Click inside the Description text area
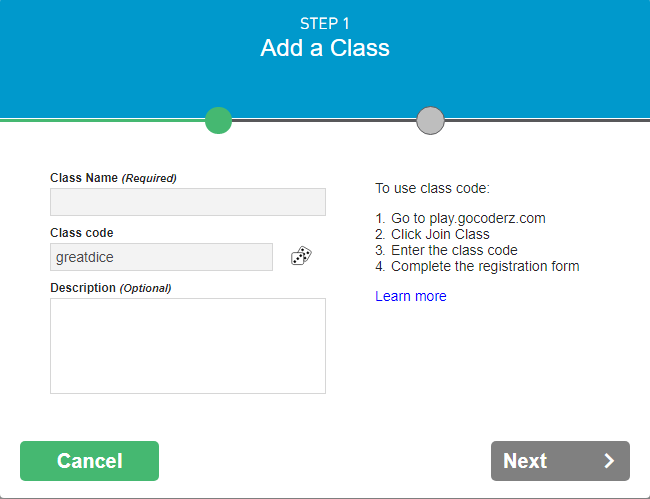 click(188, 345)
